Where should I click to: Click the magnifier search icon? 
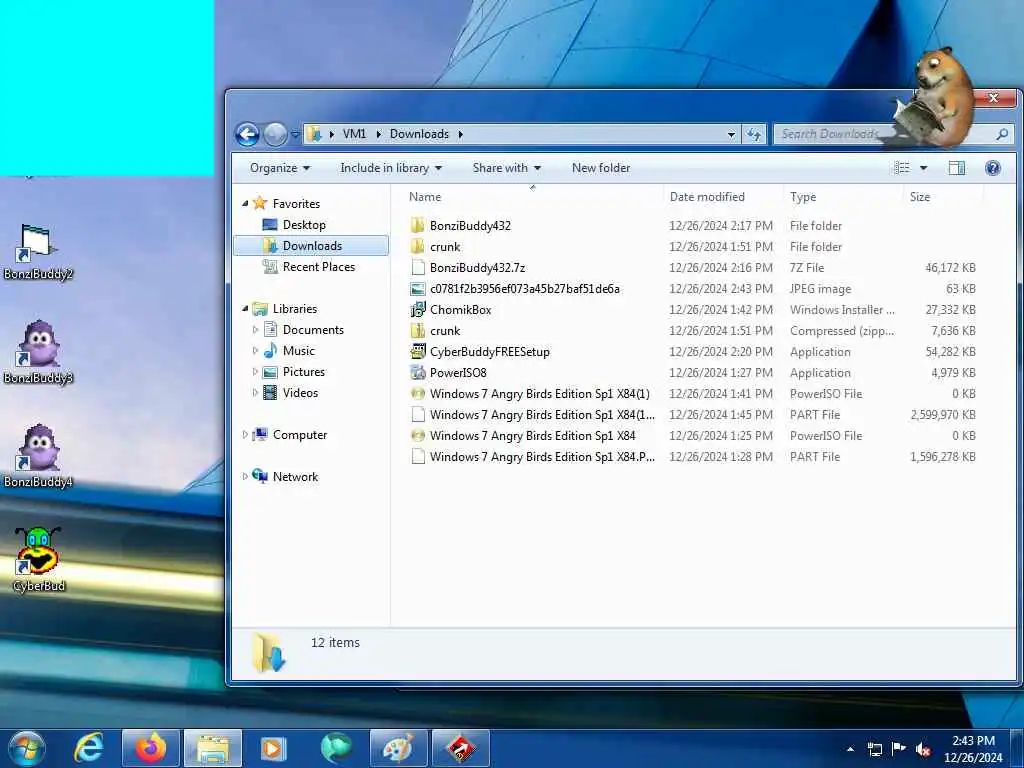click(x=1002, y=134)
